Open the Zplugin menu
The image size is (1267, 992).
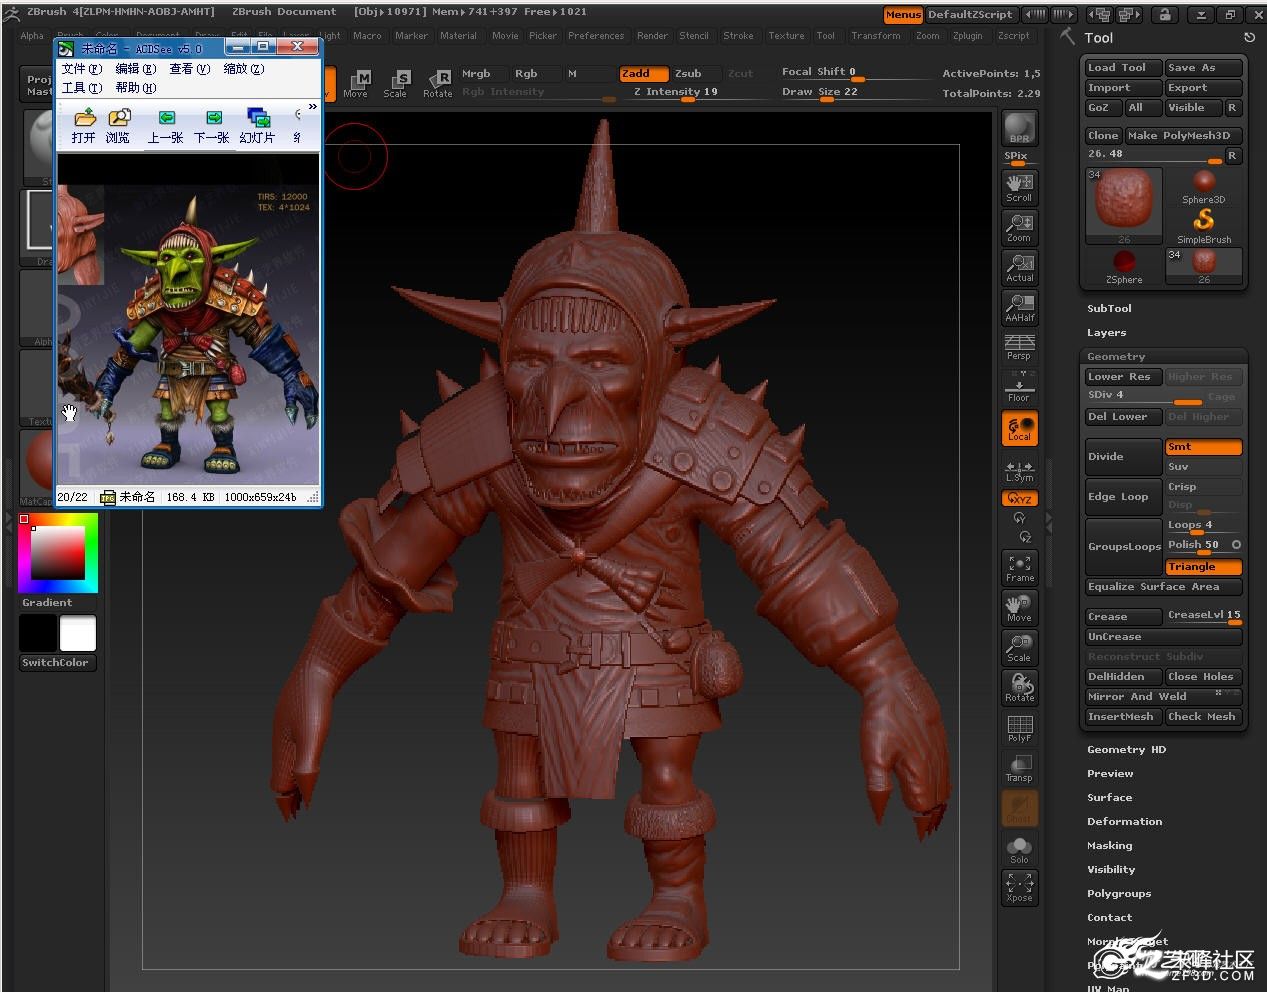pos(967,36)
